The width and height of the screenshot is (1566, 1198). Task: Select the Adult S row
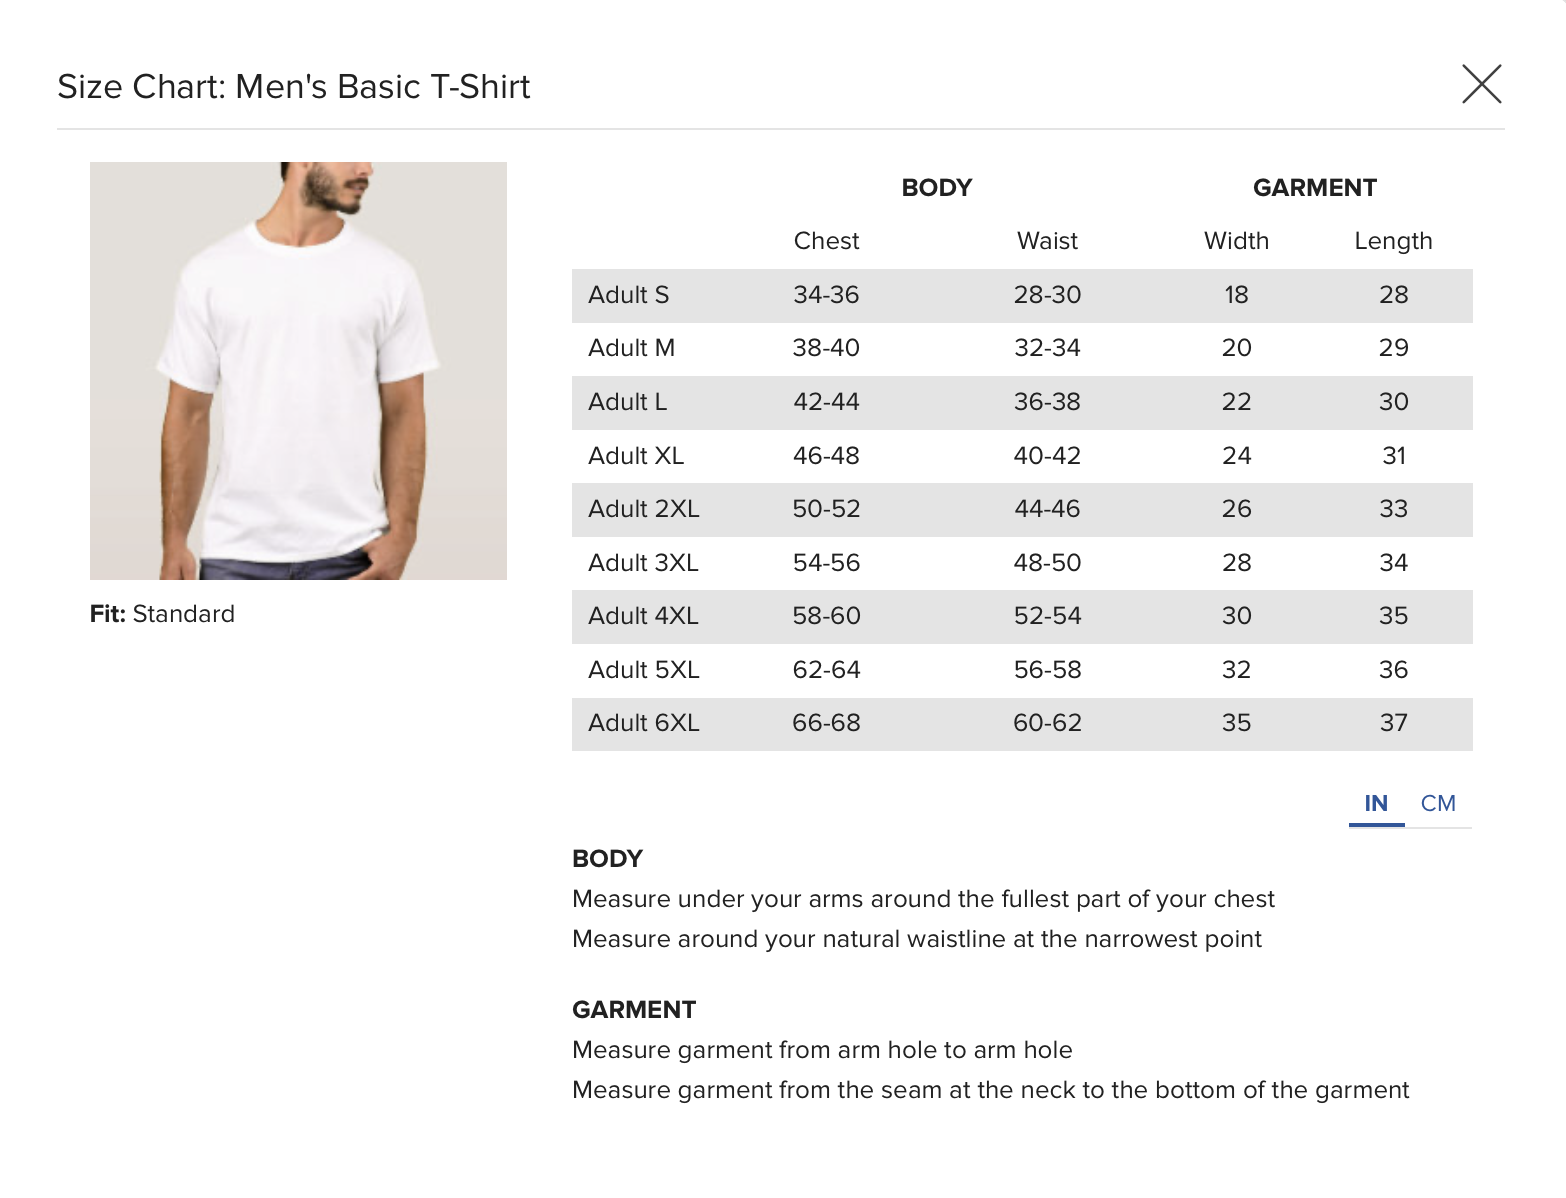[1022, 295]
